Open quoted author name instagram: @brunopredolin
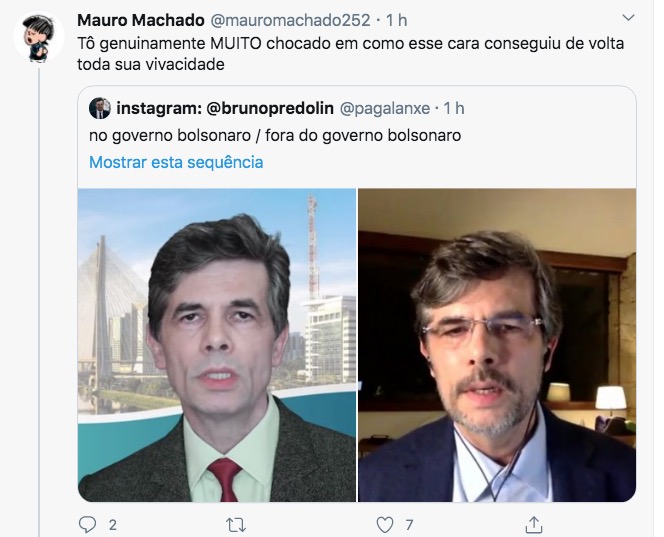 tap(225, 108)
